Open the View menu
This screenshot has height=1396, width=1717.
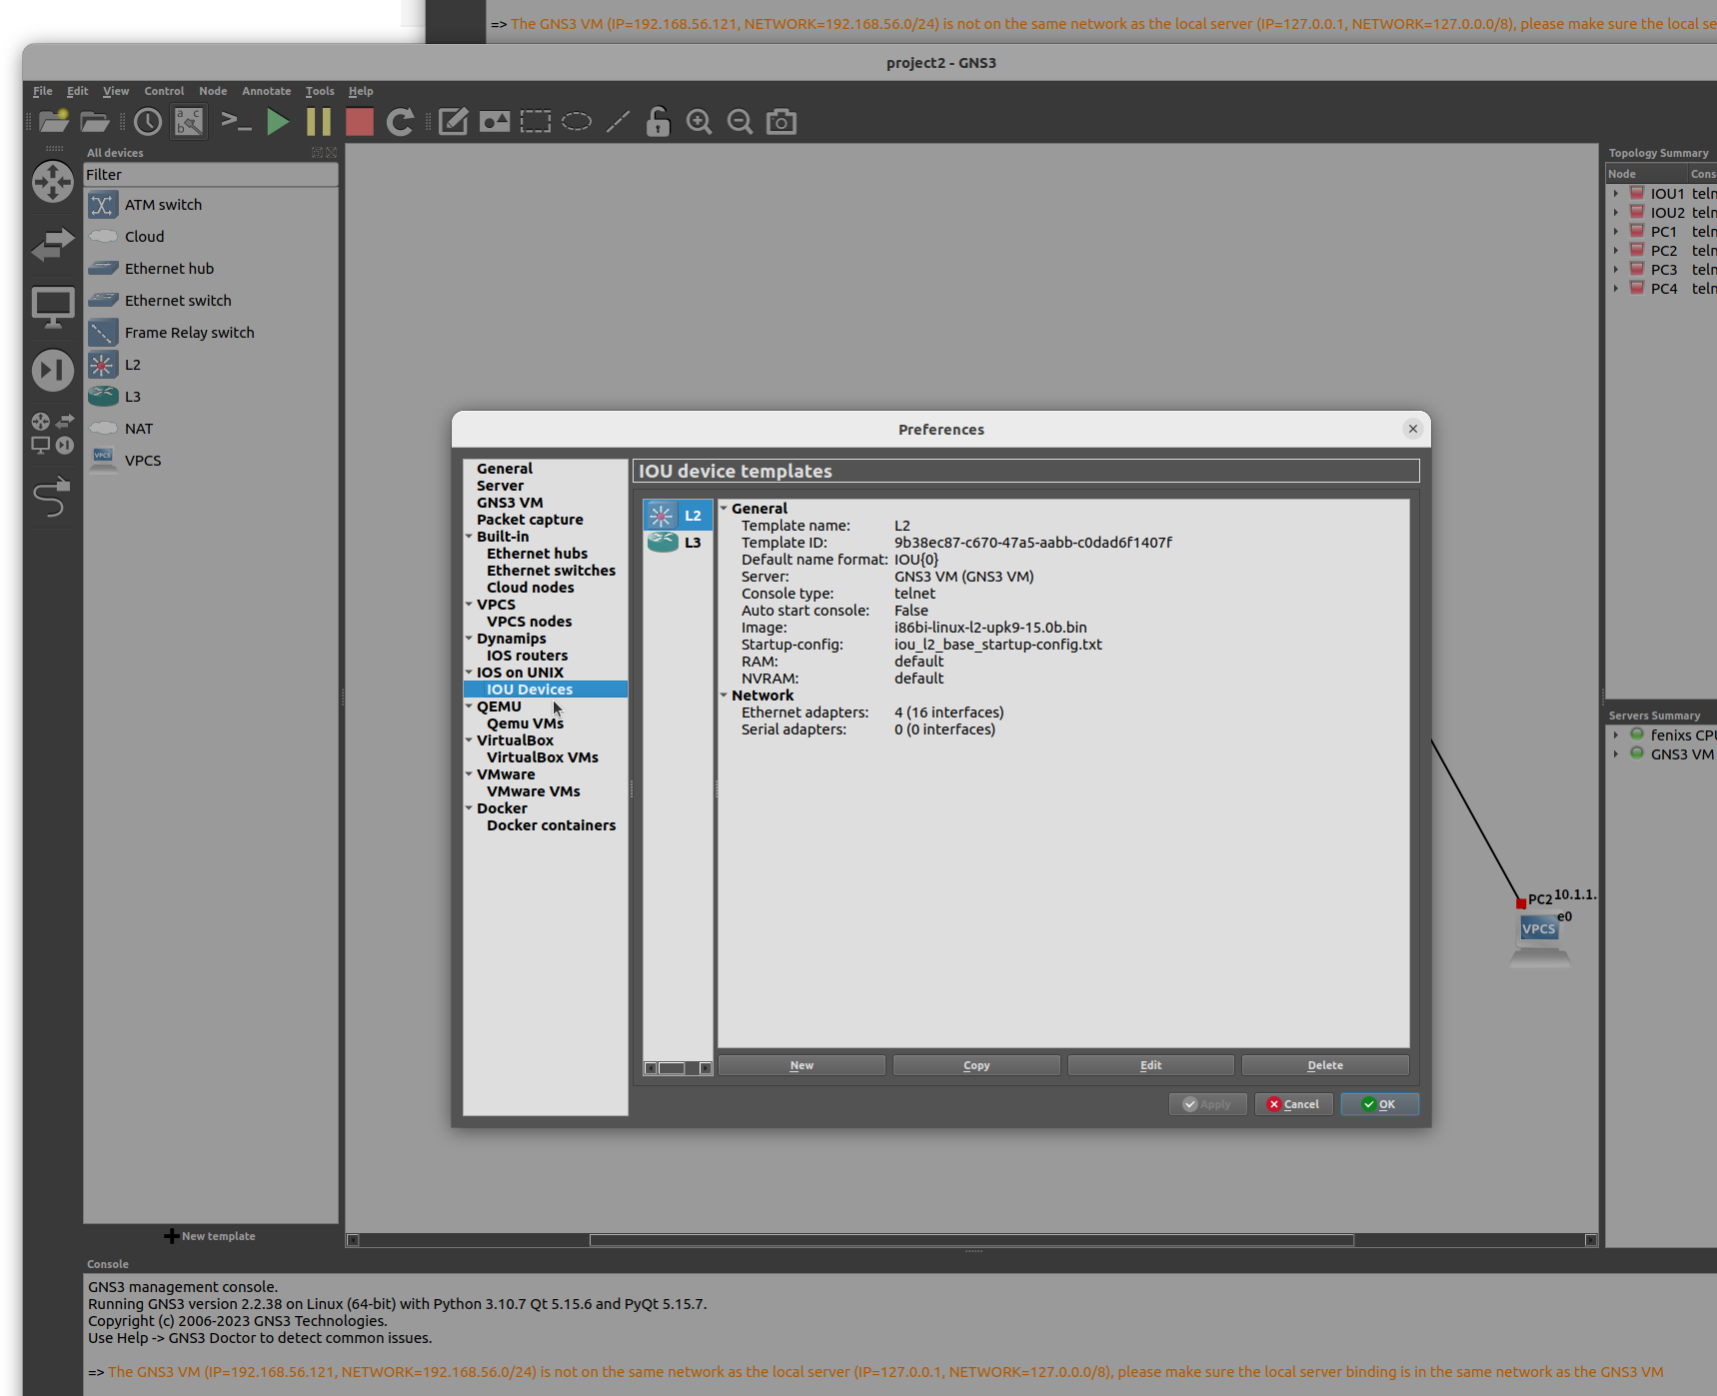(x=116, y=91)
